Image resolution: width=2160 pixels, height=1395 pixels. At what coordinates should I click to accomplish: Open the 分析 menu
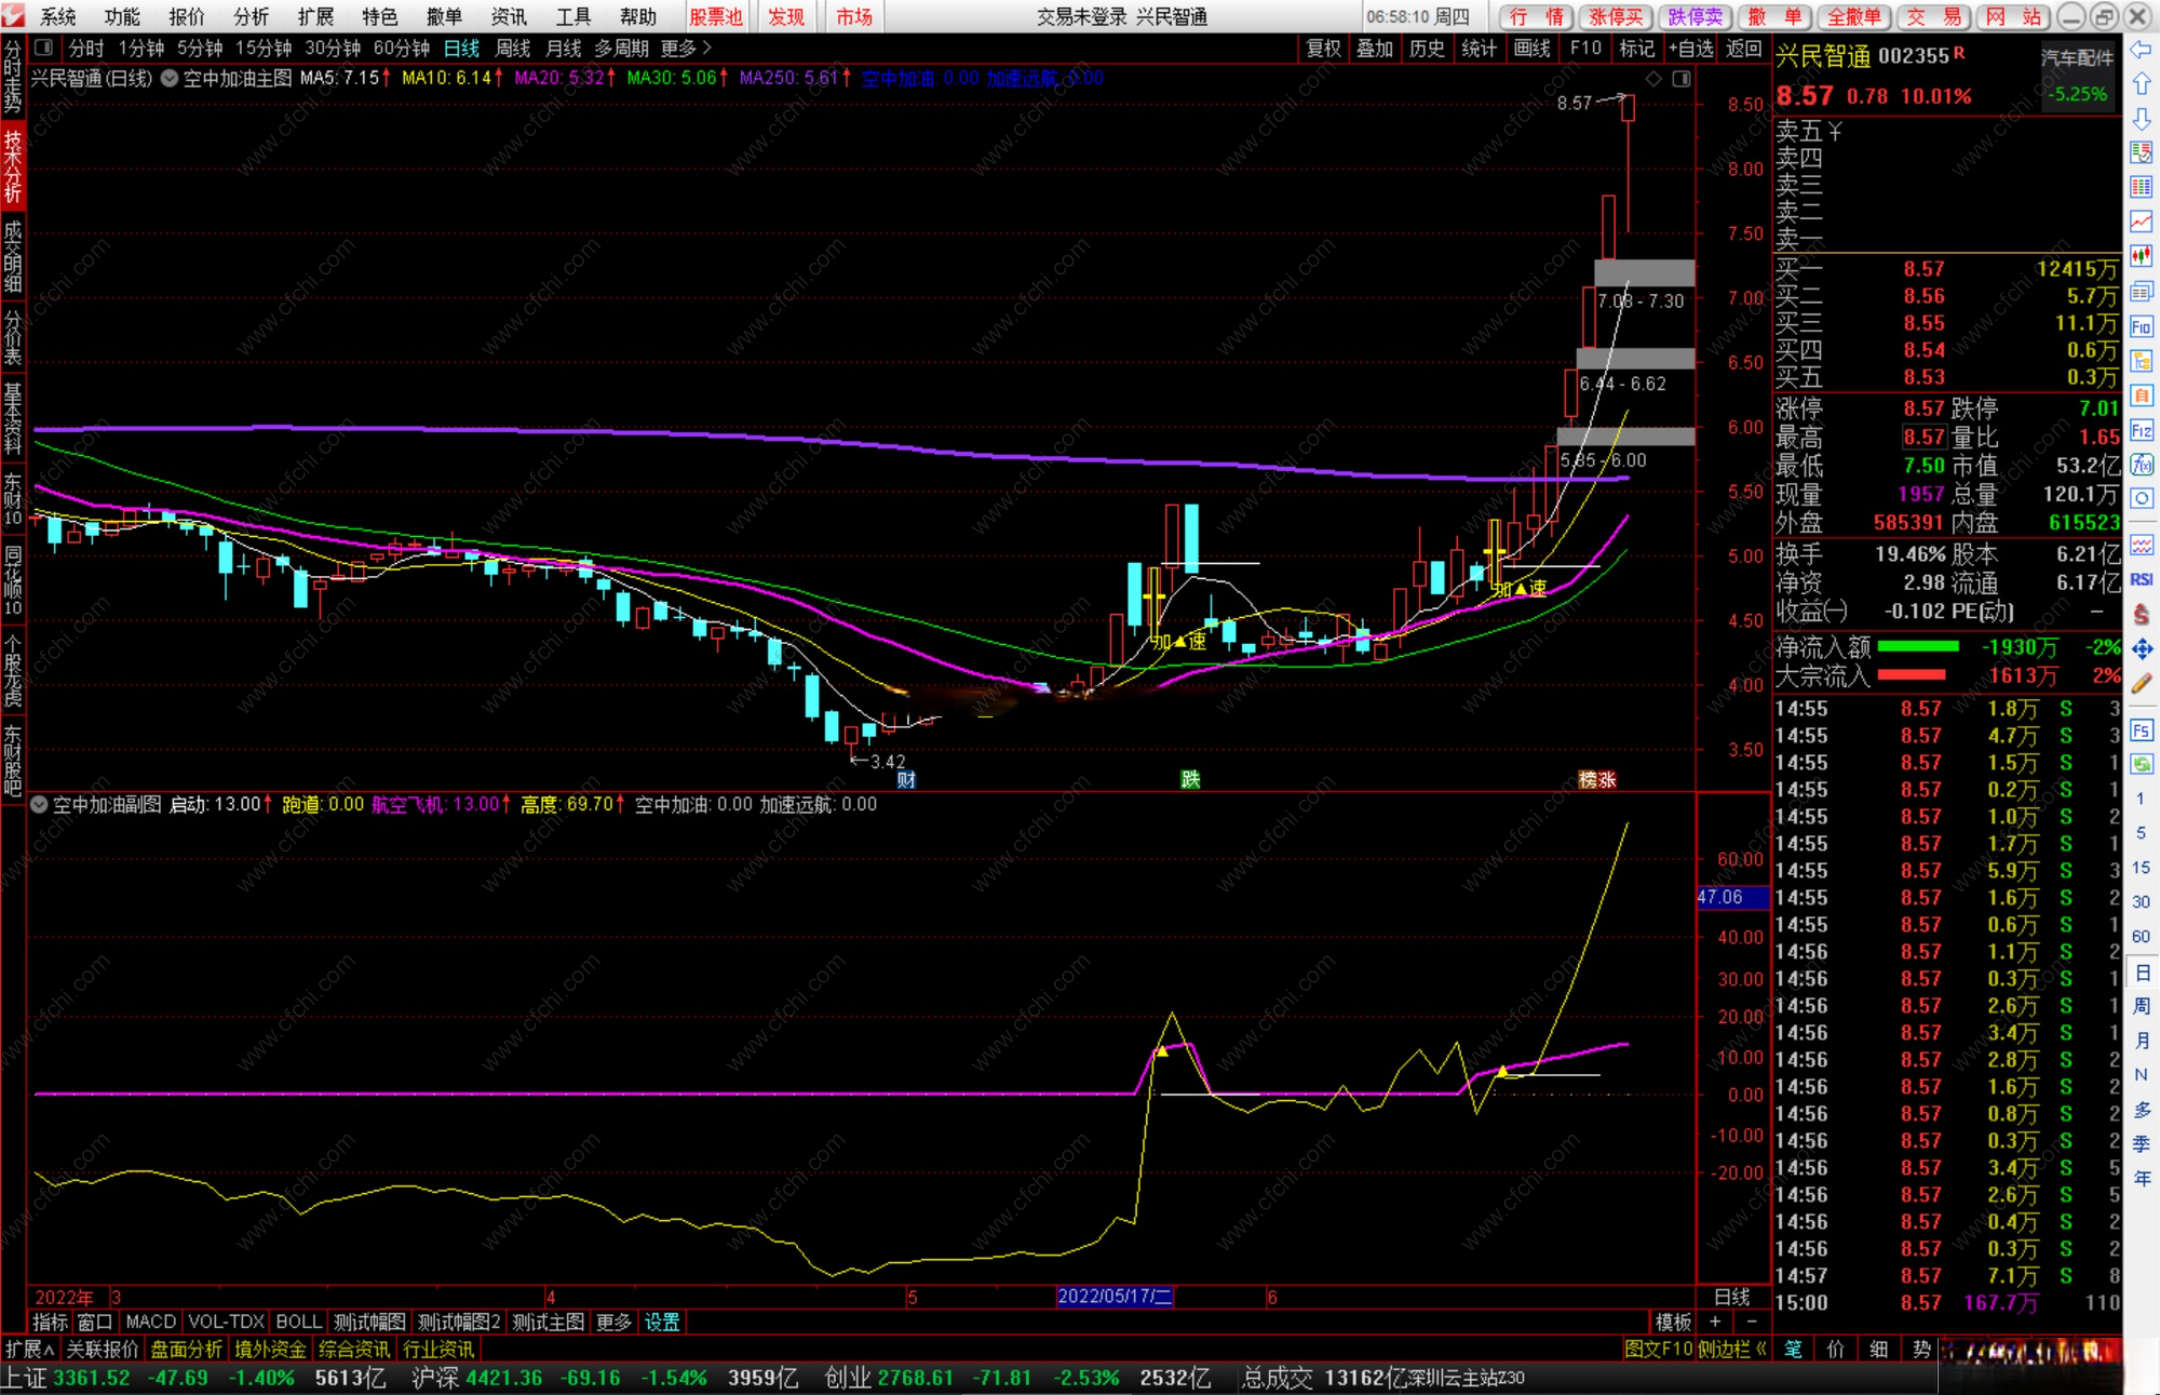pyautogui.click(x=250, y=16)
